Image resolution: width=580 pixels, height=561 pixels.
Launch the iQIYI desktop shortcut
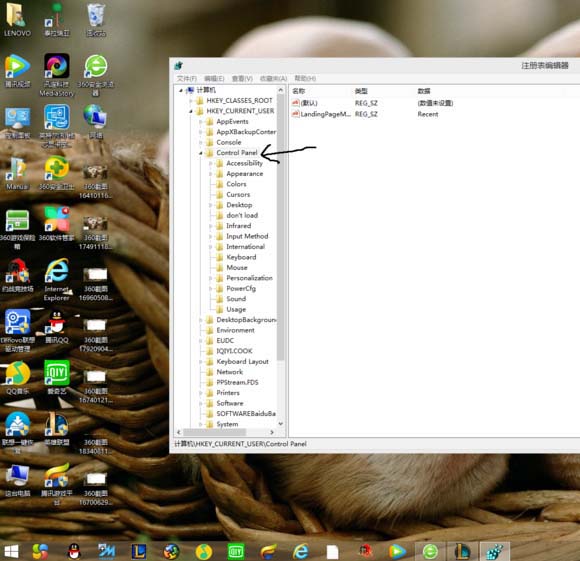57,377
